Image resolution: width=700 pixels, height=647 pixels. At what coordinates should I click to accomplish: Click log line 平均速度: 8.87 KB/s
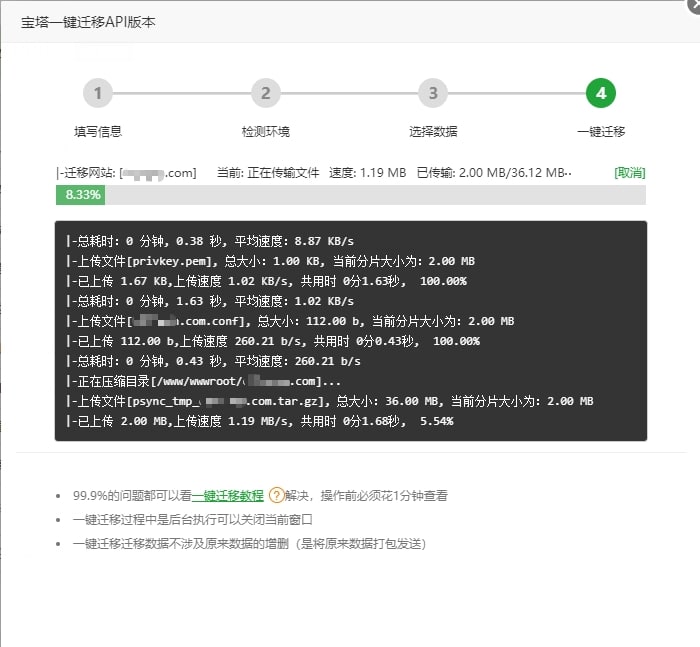[210, 241]
